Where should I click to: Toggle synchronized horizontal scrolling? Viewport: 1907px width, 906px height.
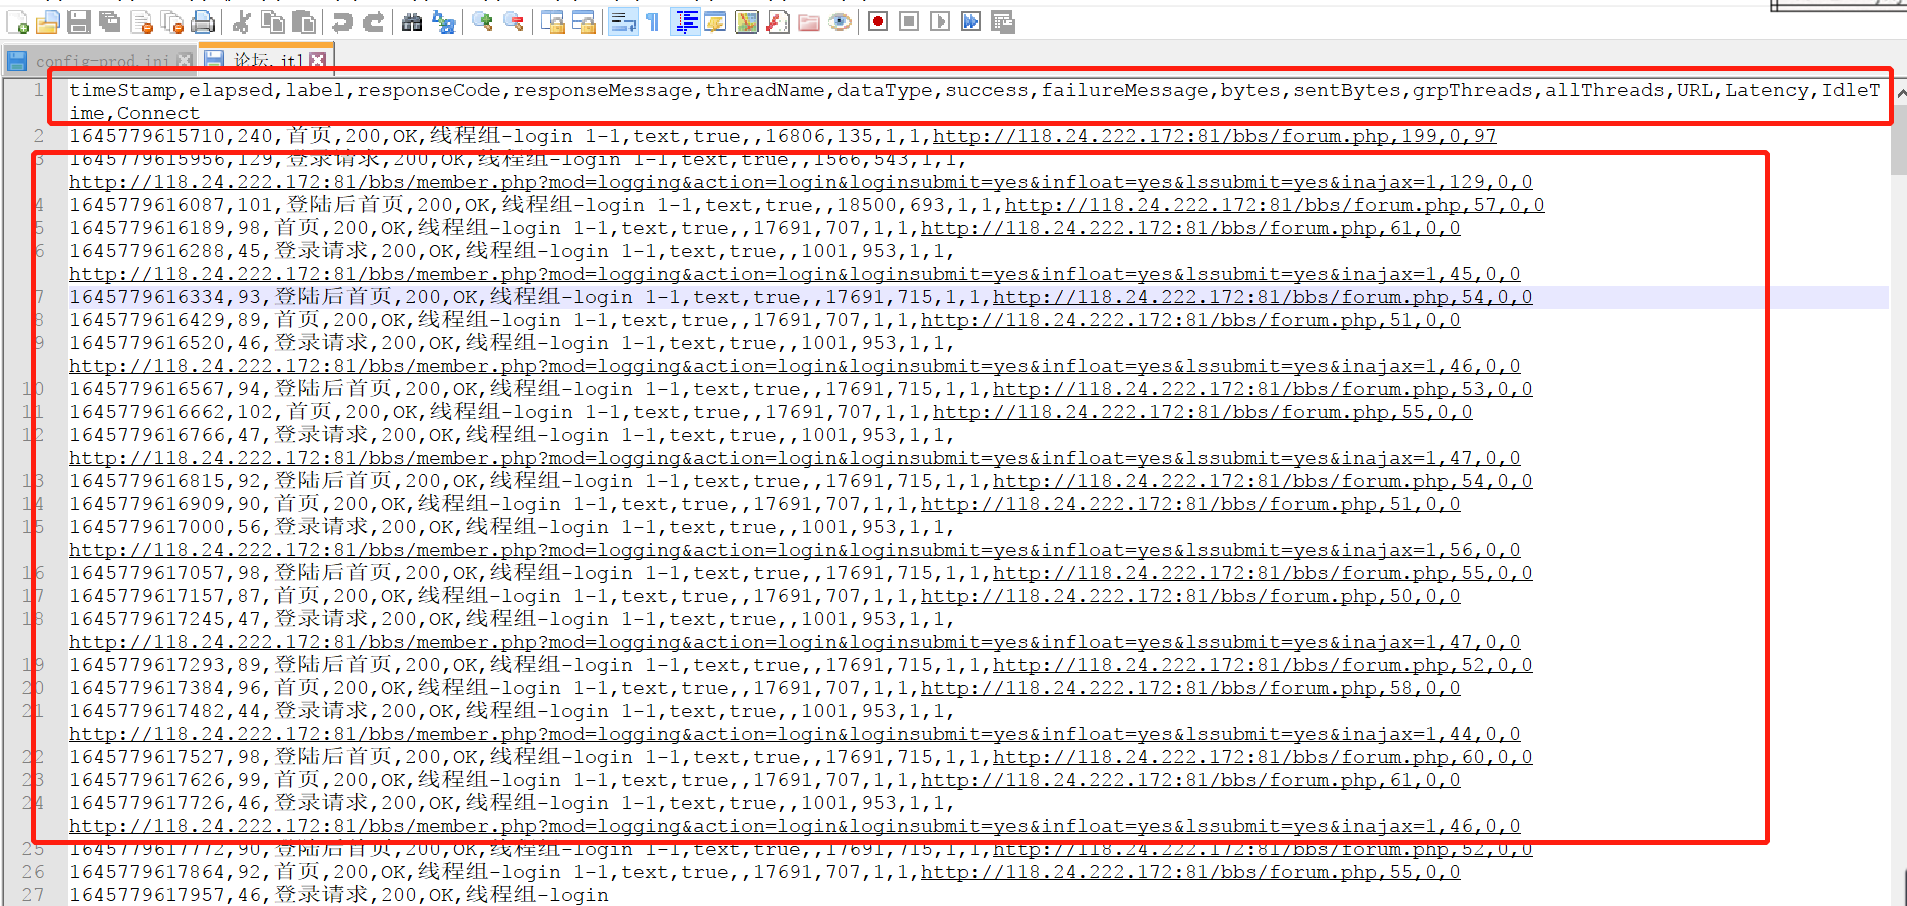click(583, 22)
